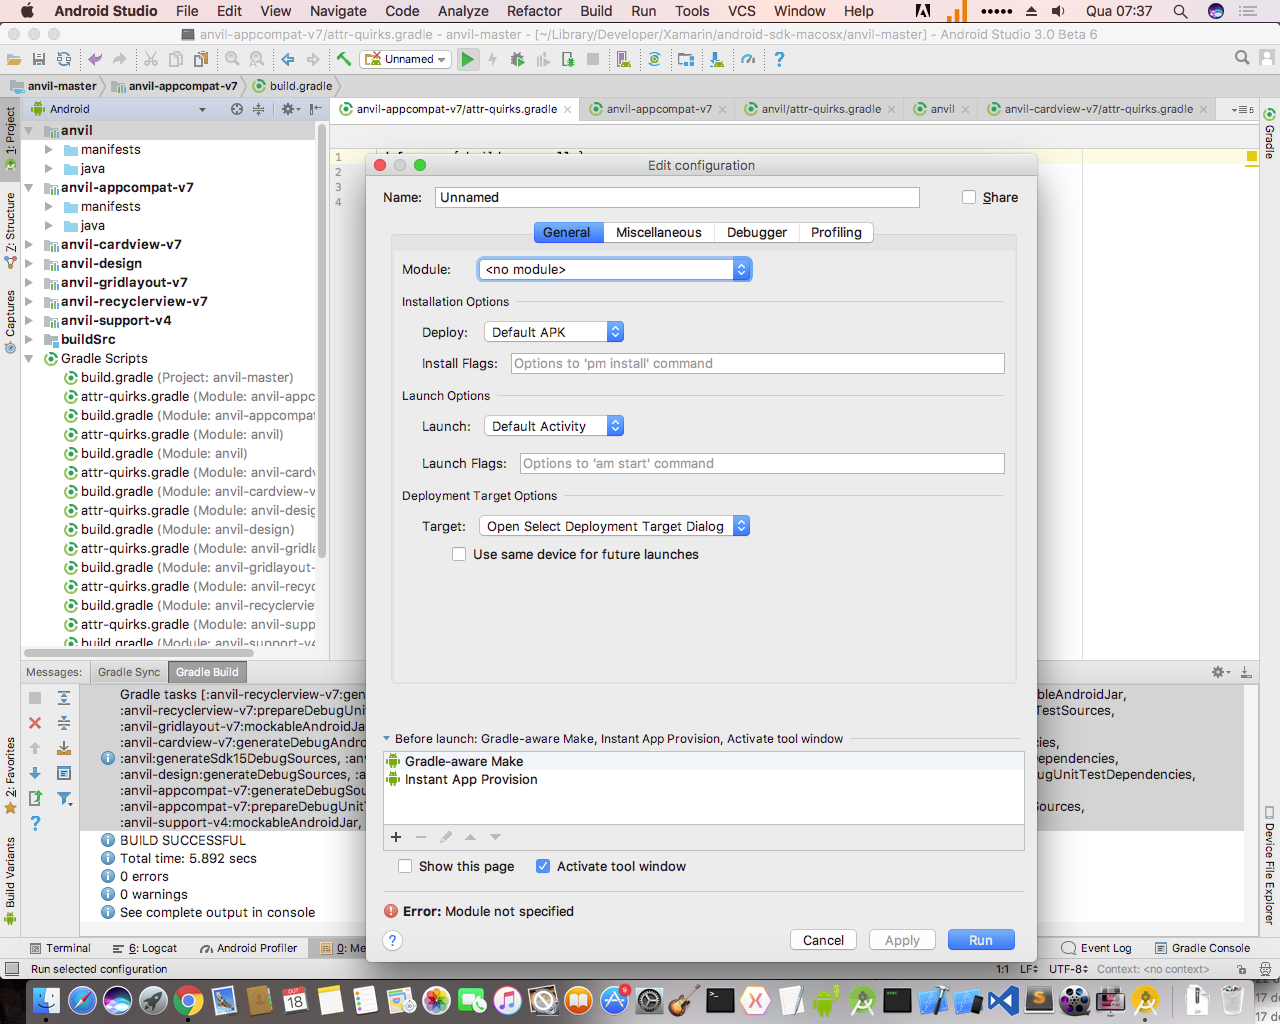Open the Launch dropdown set to Default Activity
Screen dimensions: 1280x1024
tap(554, 426)
